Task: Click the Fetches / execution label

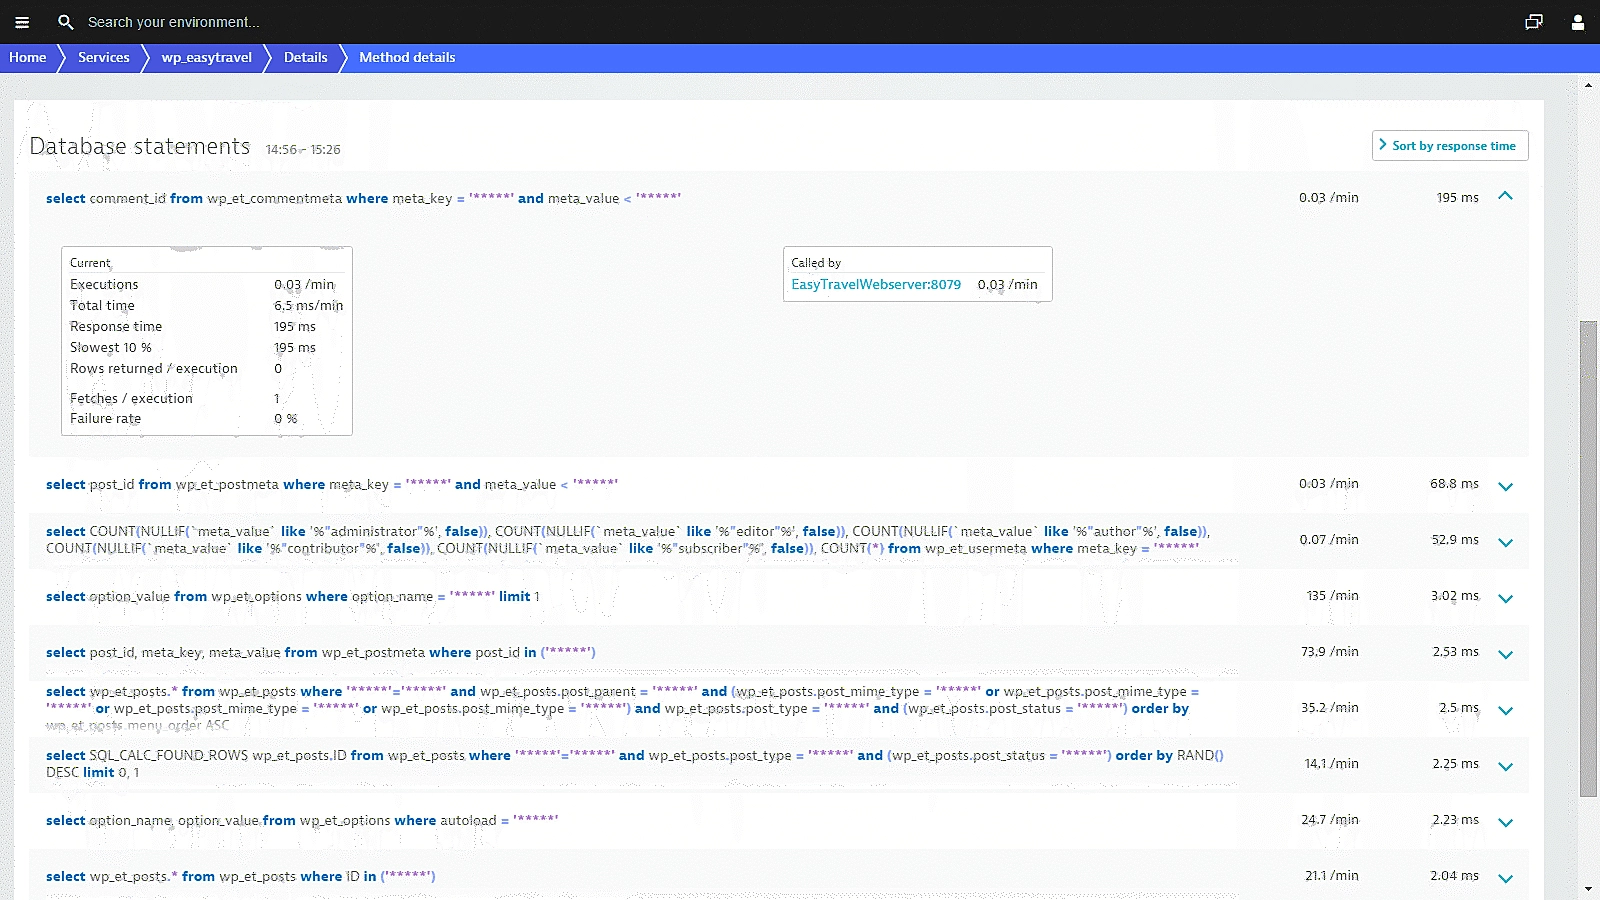Action: click(x=131, y=398)
